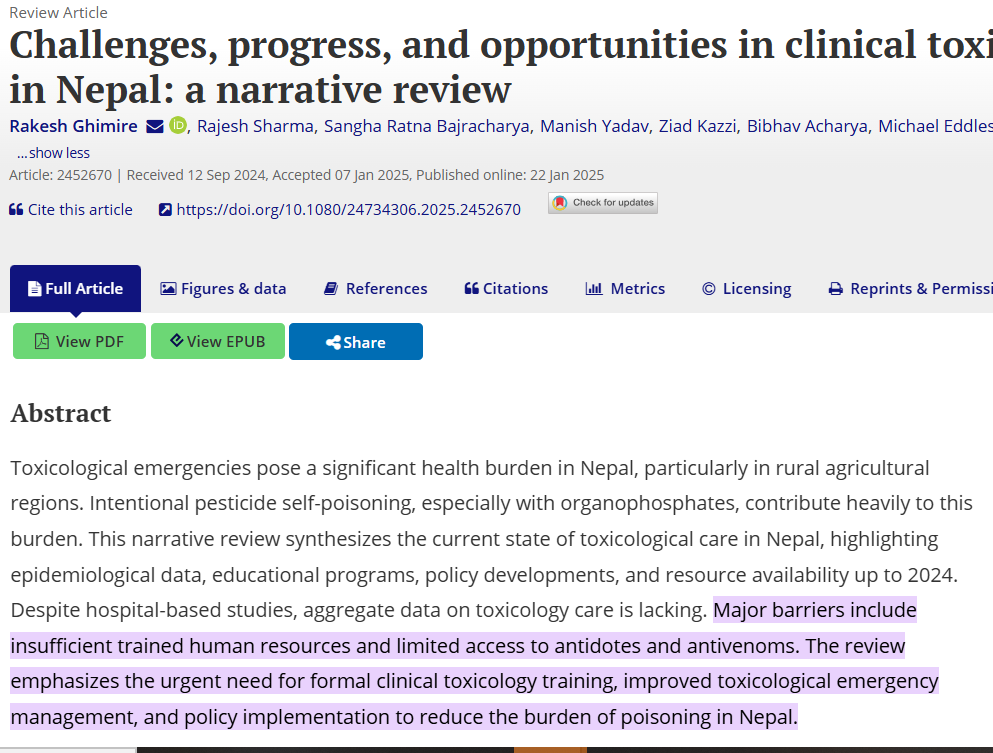The height and width of the screenshot is (753, 993).
Task: Open the article DOI link
Action: point(348,210)
